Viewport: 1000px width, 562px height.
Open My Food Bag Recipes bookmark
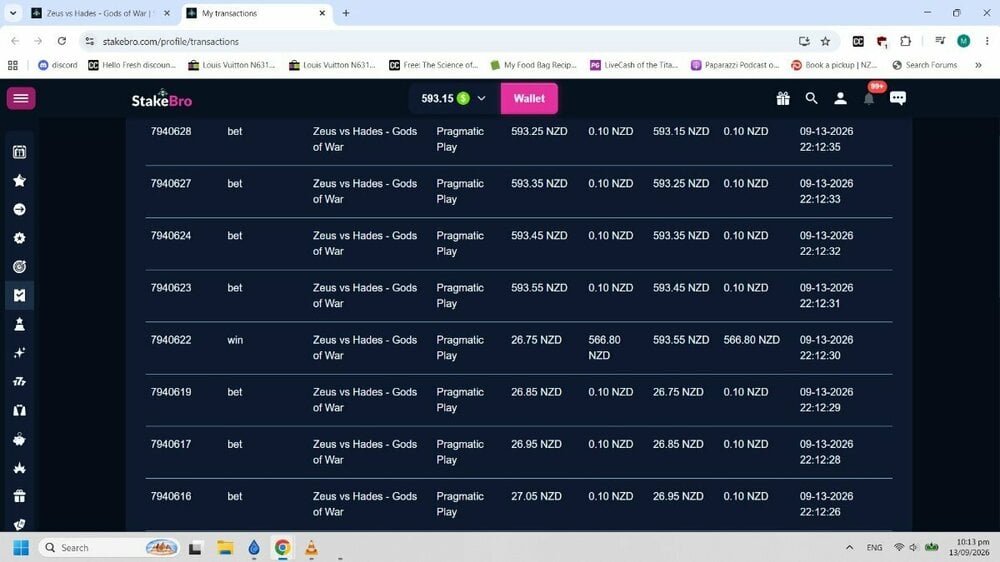point(533,65)
